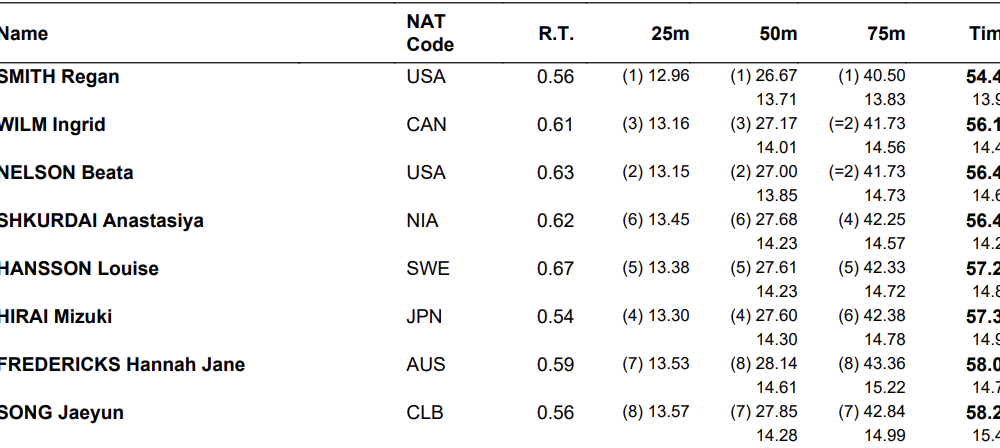The image size is (1000, 448).
Task: Click the NAT Code column header
Action: (x=430, y=33)
